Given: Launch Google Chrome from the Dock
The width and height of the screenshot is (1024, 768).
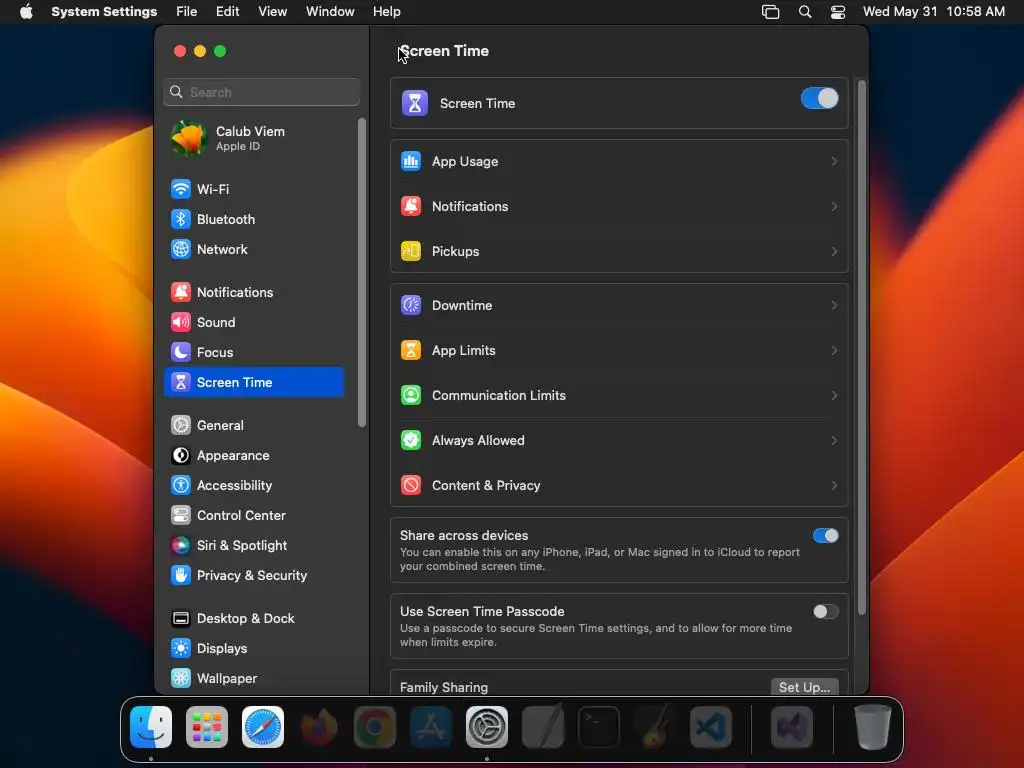Looking at the screenshot, I should 375,727.
